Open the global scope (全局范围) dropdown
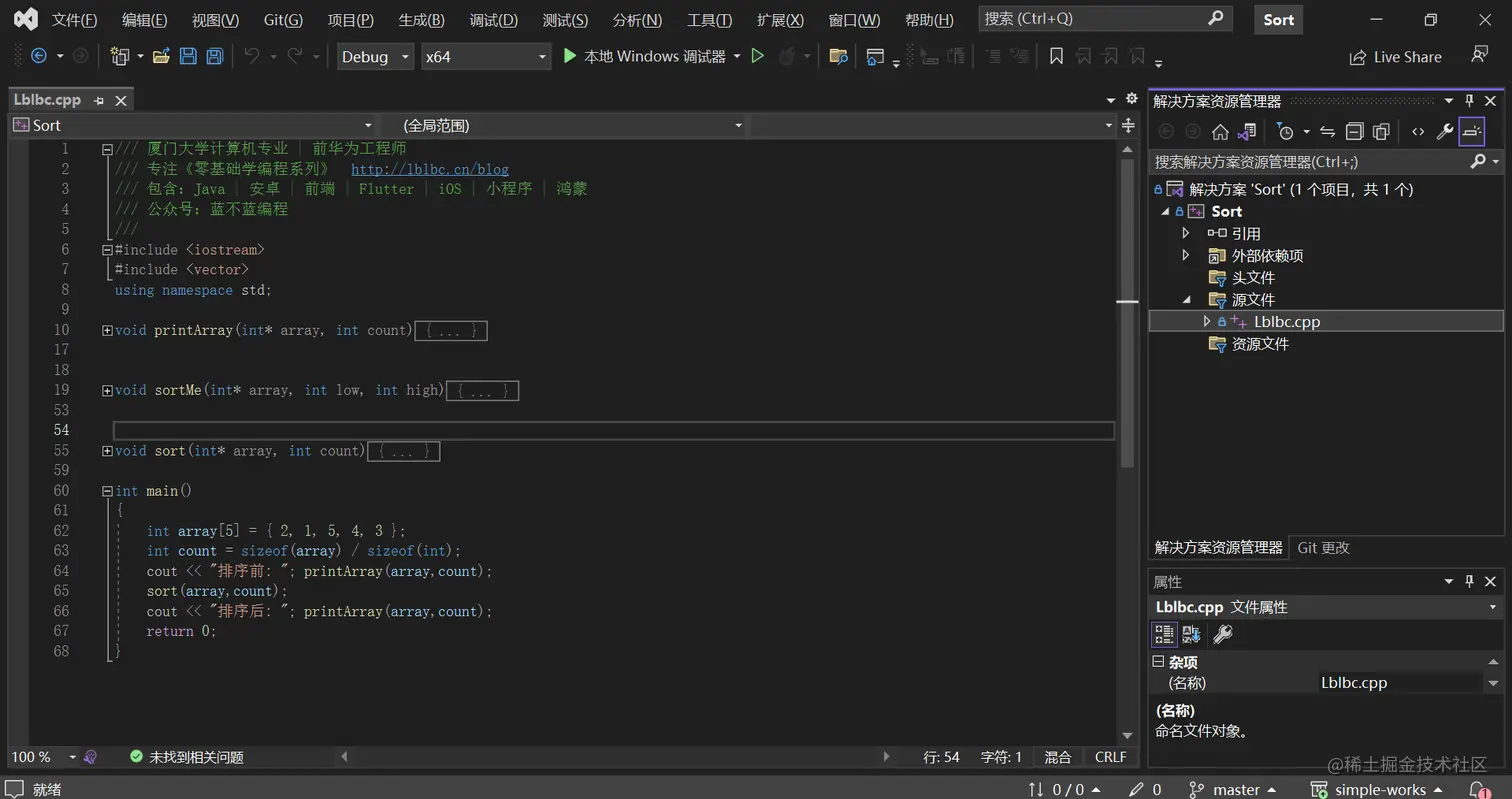The height and width of the screenshot is (799, 1512). pyautogui.click(x=562, y=125)
